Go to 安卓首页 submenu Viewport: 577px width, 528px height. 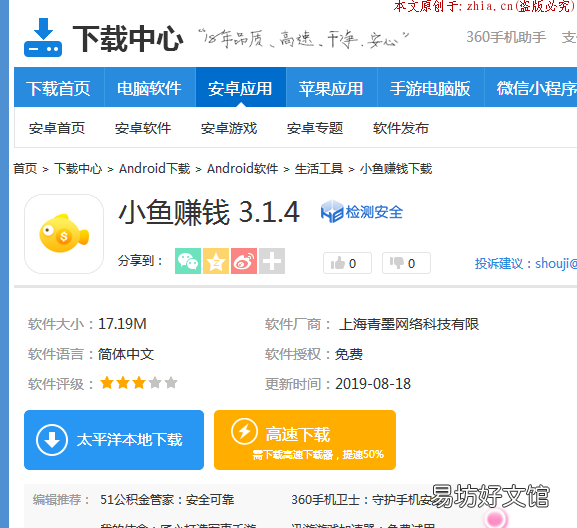point(57,128)
